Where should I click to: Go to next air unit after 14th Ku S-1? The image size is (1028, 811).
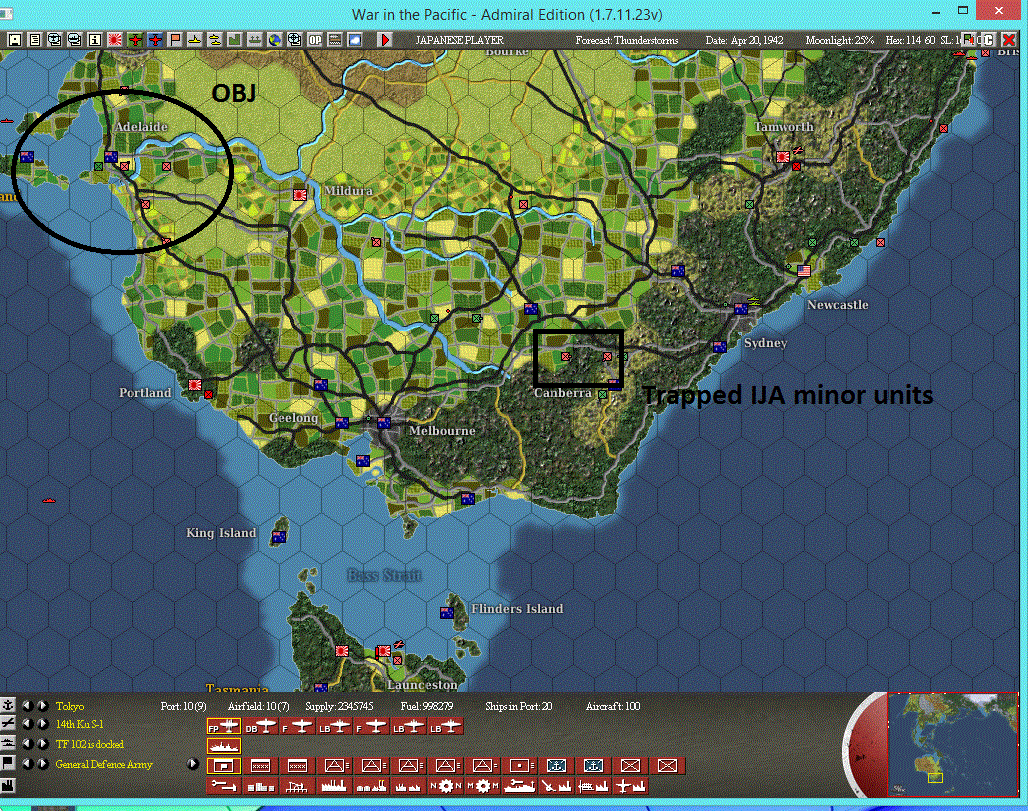(x=43, y=724)
